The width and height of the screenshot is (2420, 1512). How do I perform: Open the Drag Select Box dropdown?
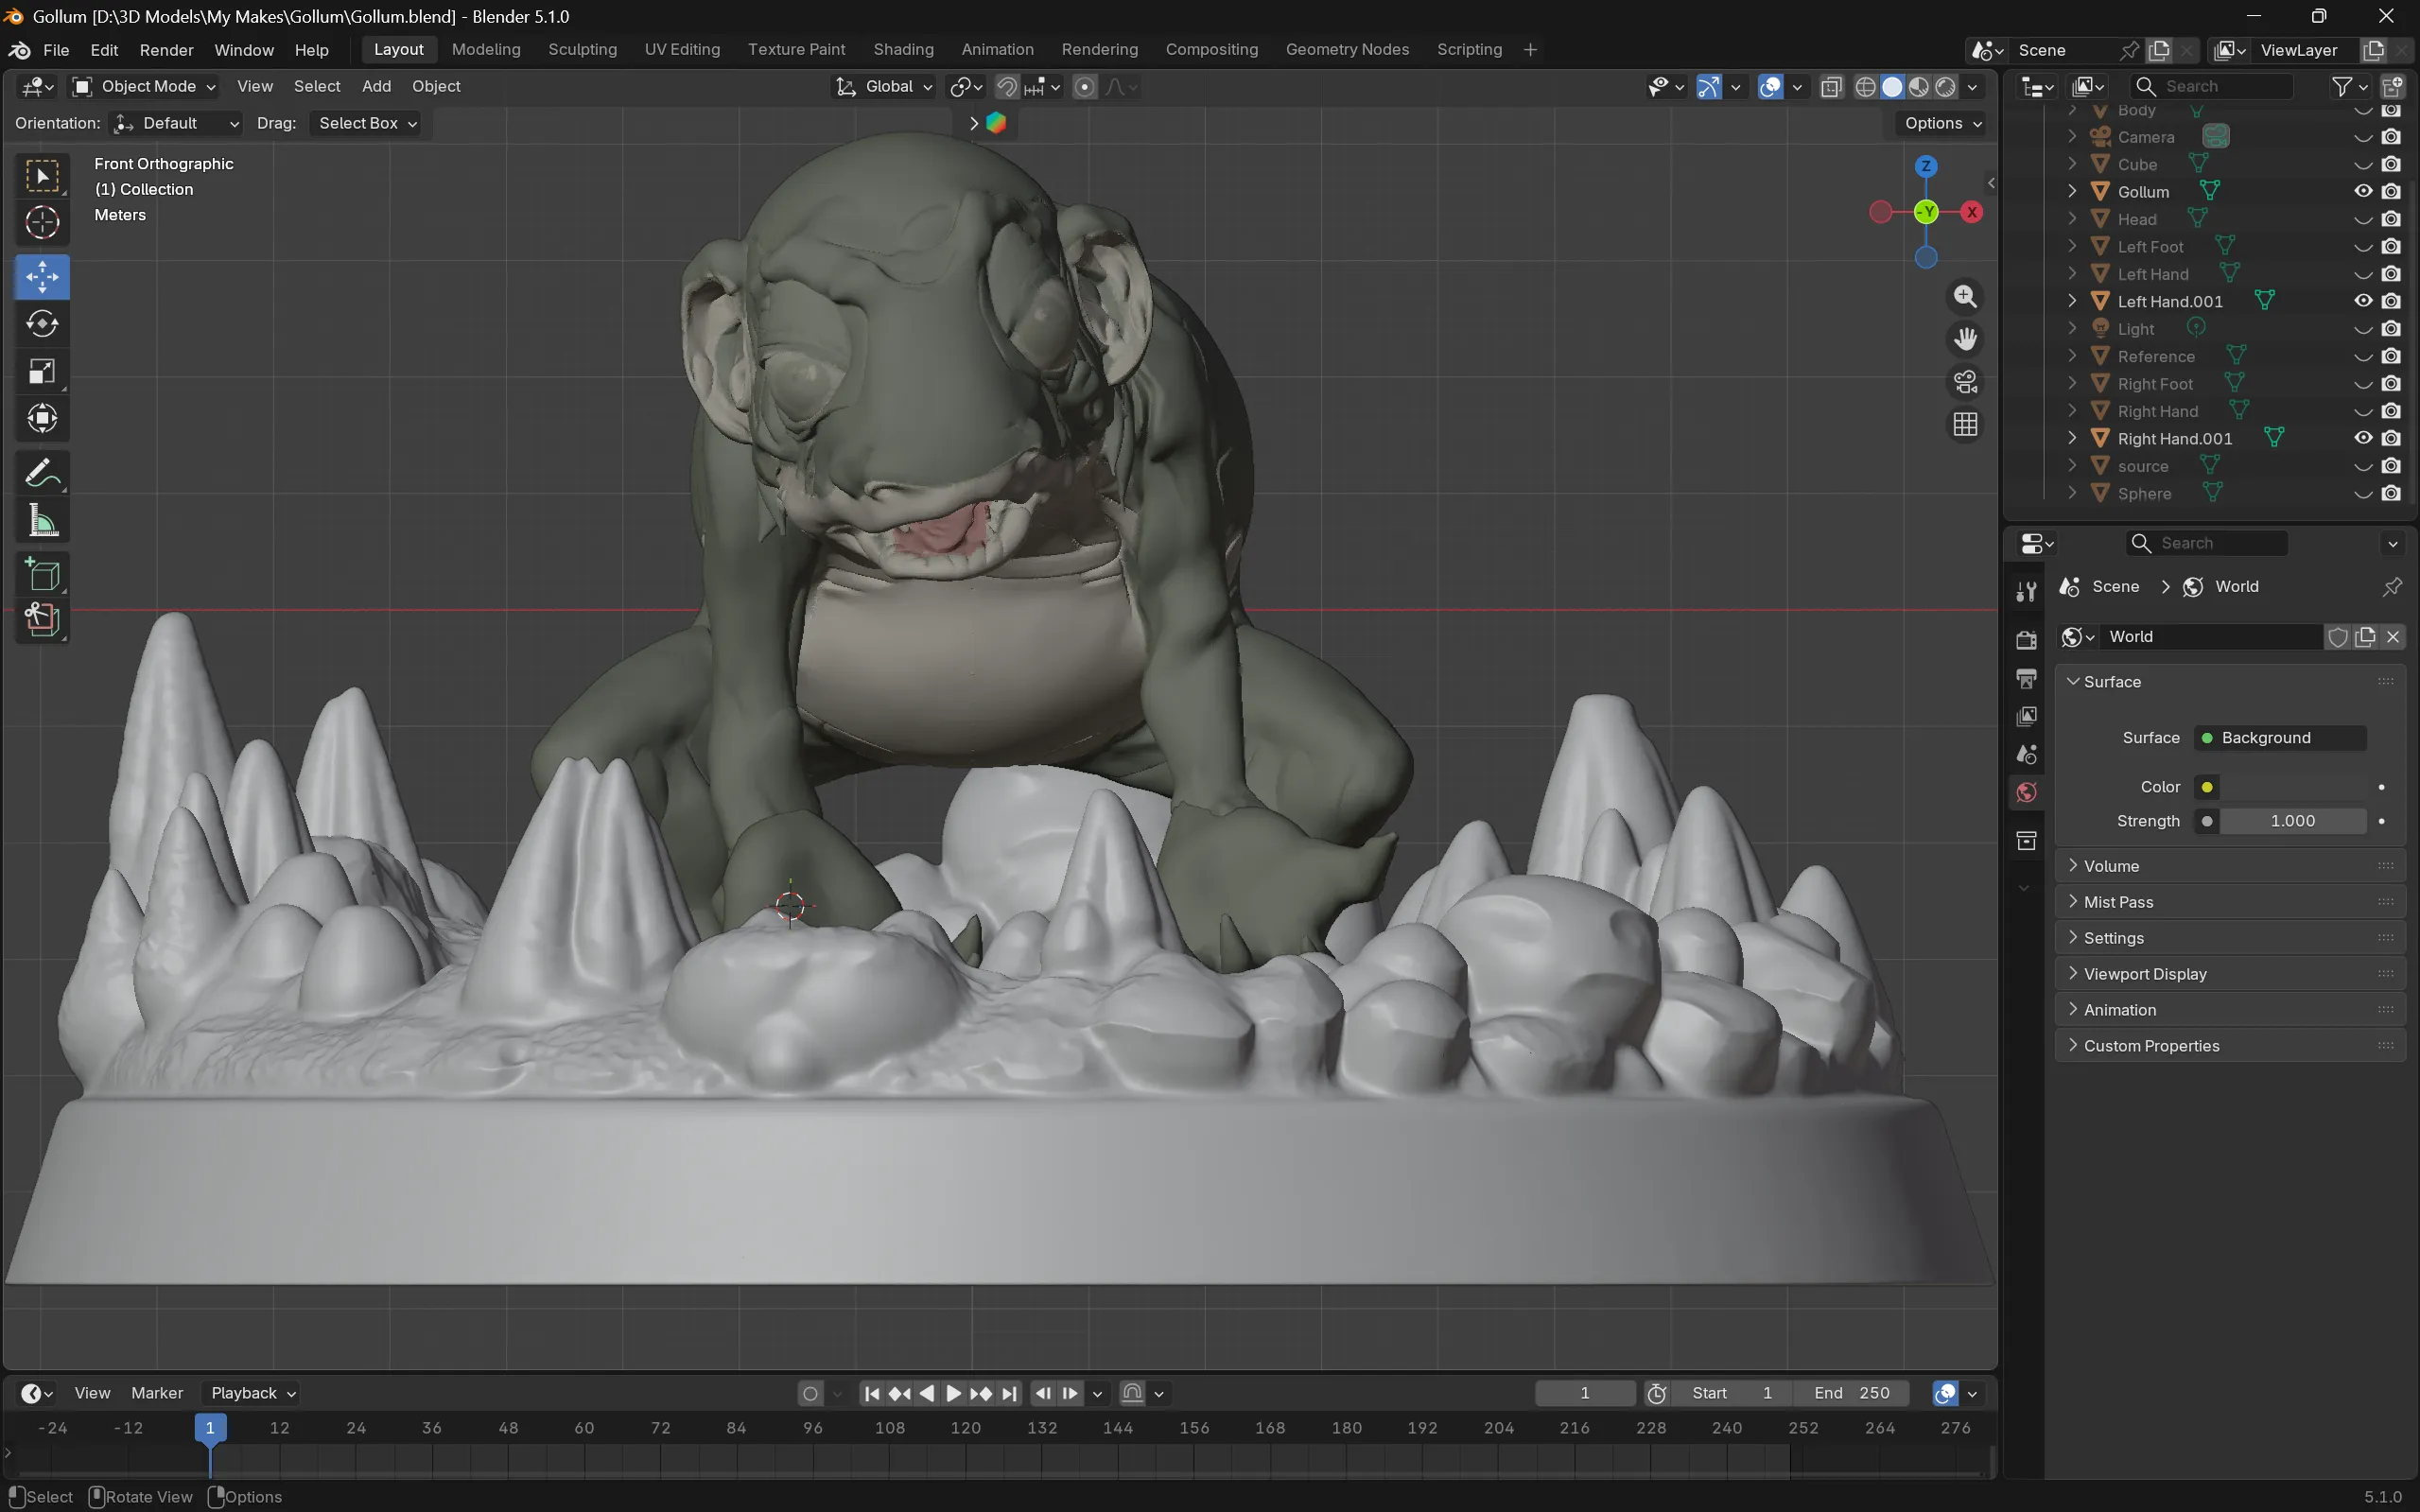pos(366,123)
